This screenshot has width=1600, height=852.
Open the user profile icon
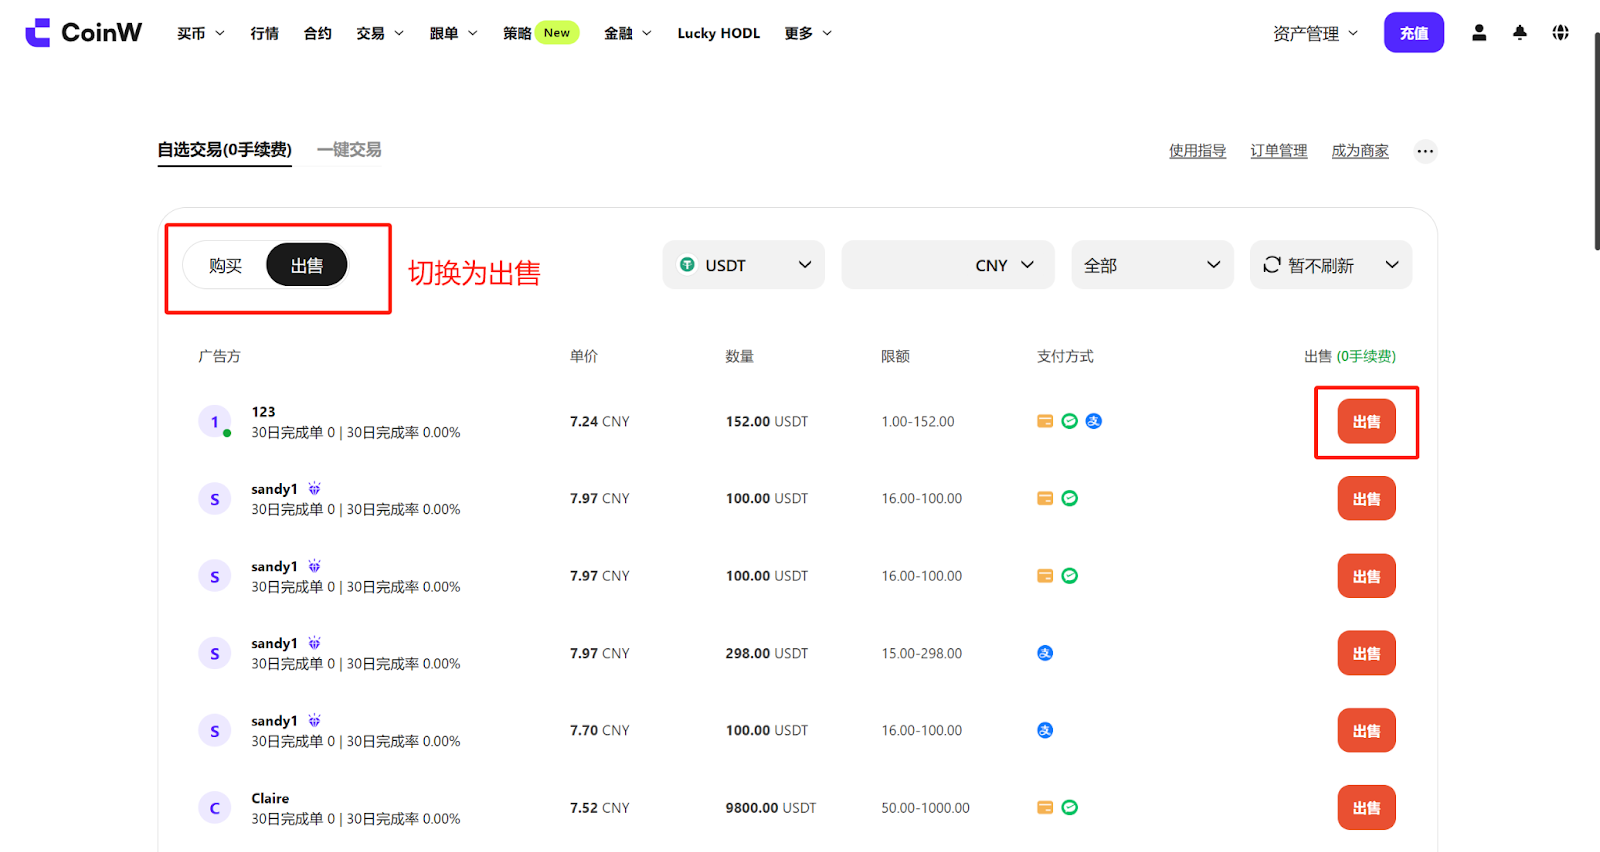tap(1479, 33)
